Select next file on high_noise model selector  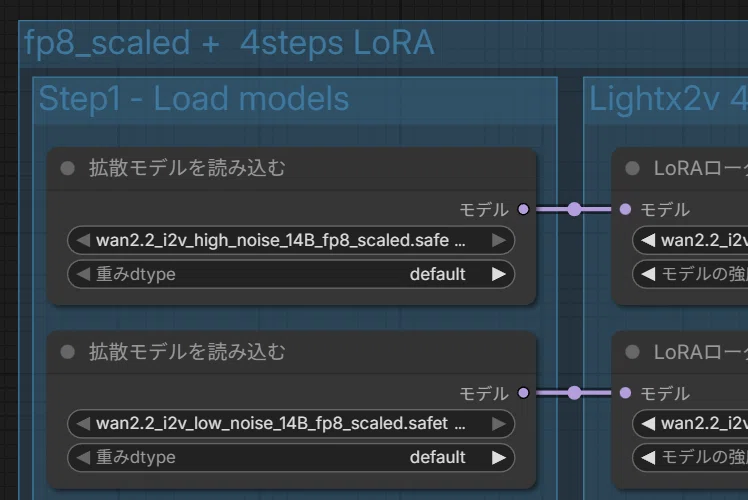pyautogui.click(x=499, y=240)
